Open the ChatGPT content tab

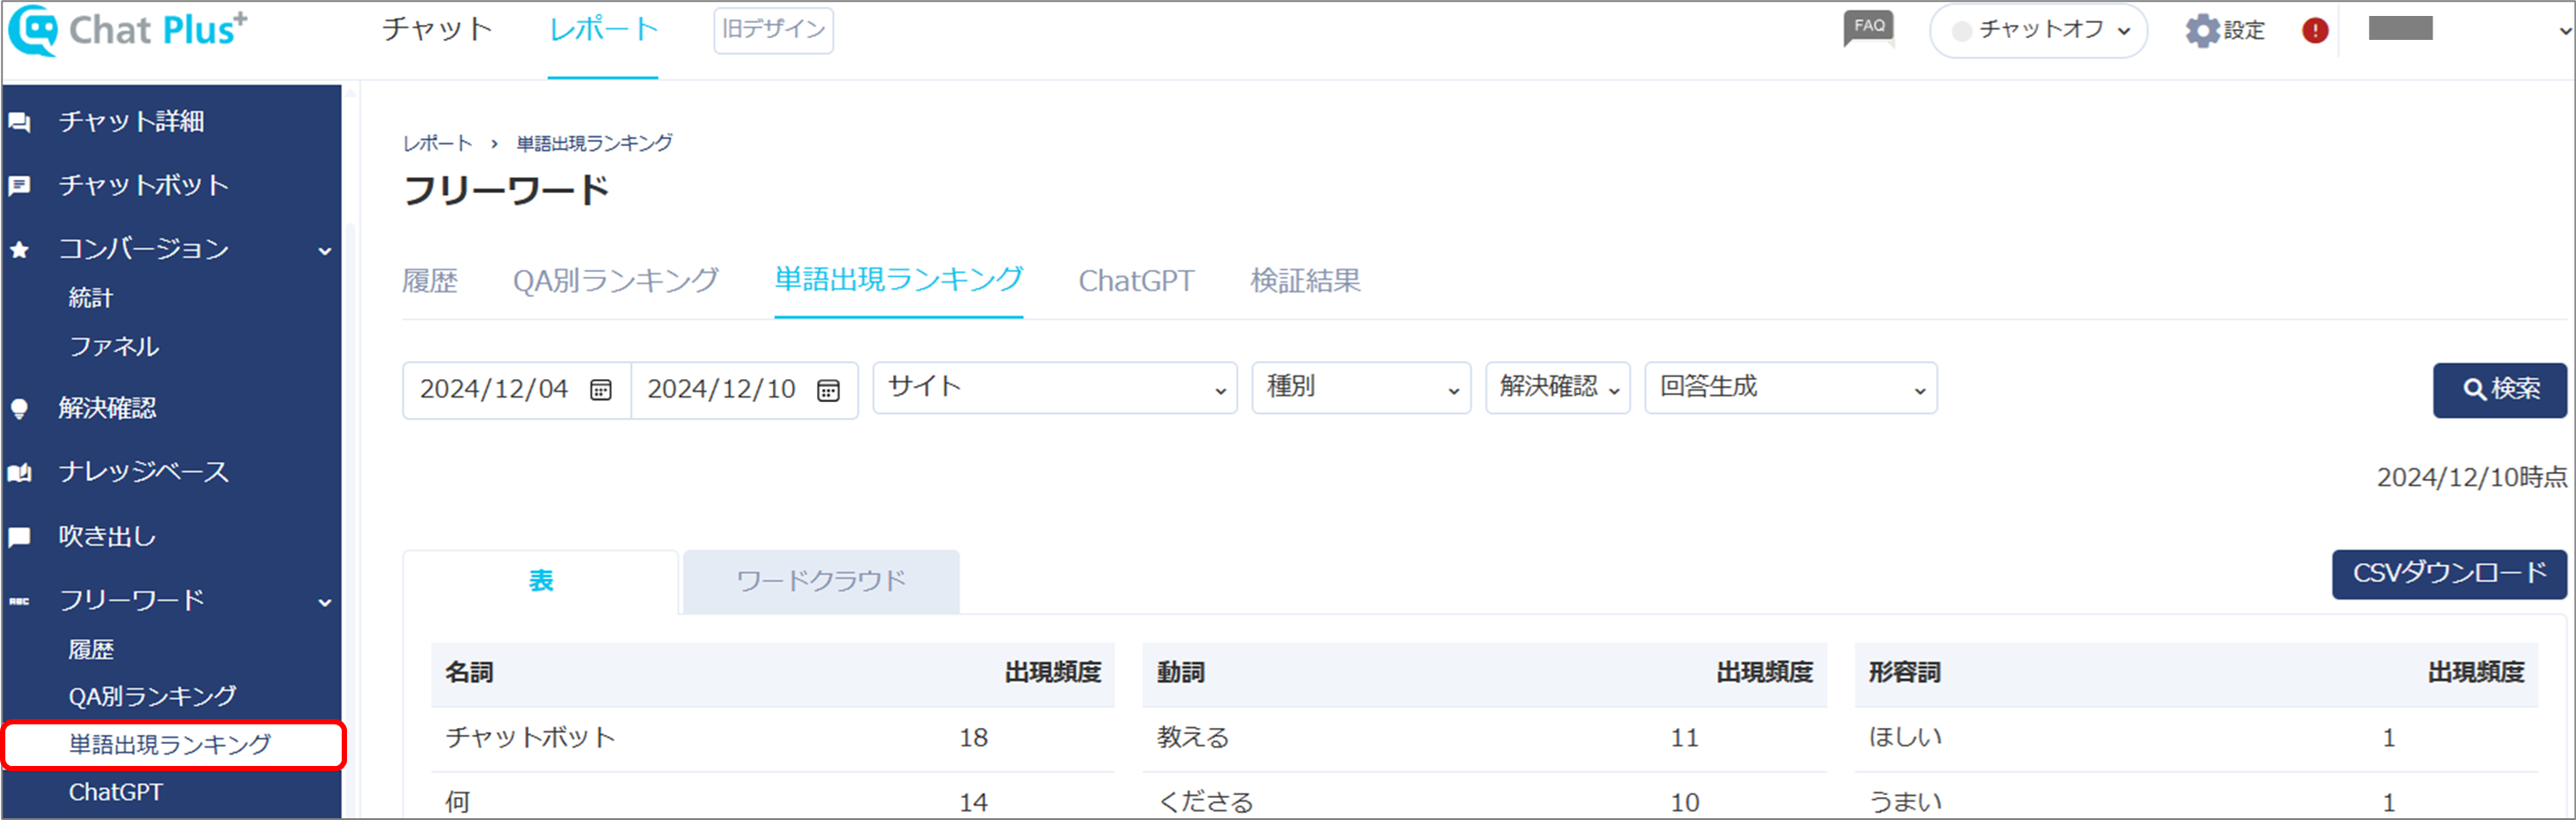click(1136, 281)
